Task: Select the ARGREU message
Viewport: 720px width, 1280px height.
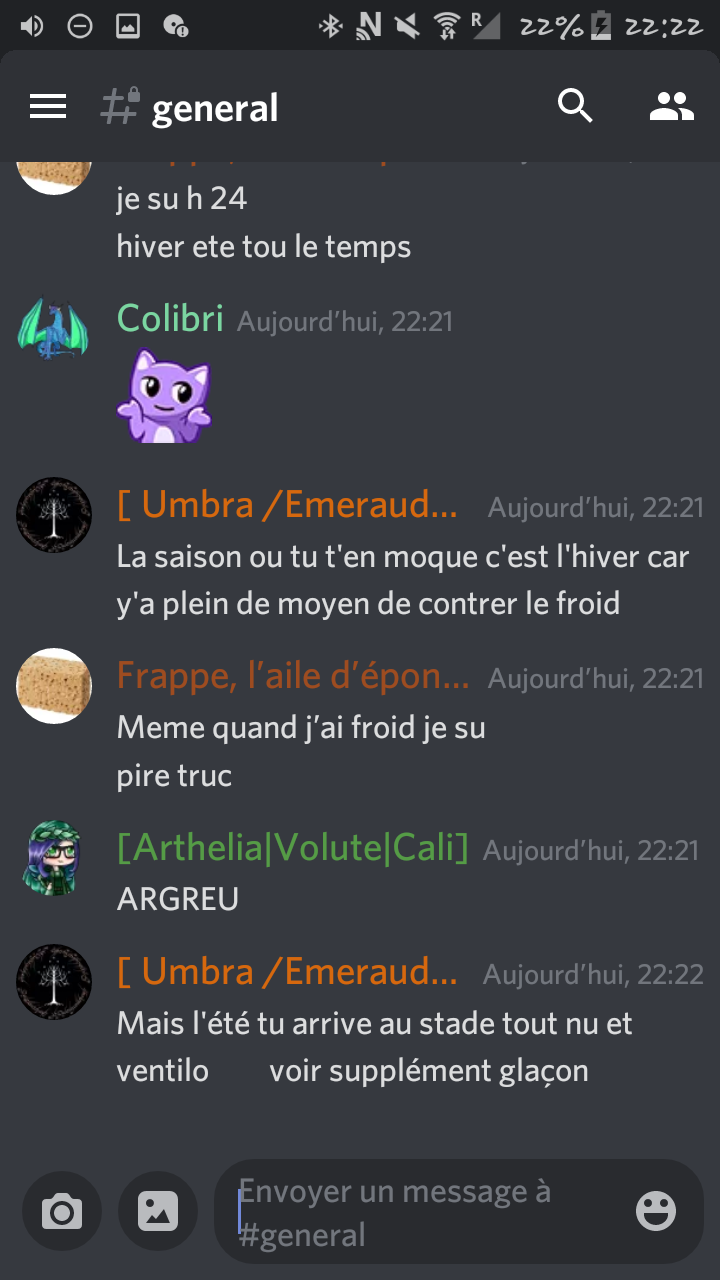Action: [178, 899]
